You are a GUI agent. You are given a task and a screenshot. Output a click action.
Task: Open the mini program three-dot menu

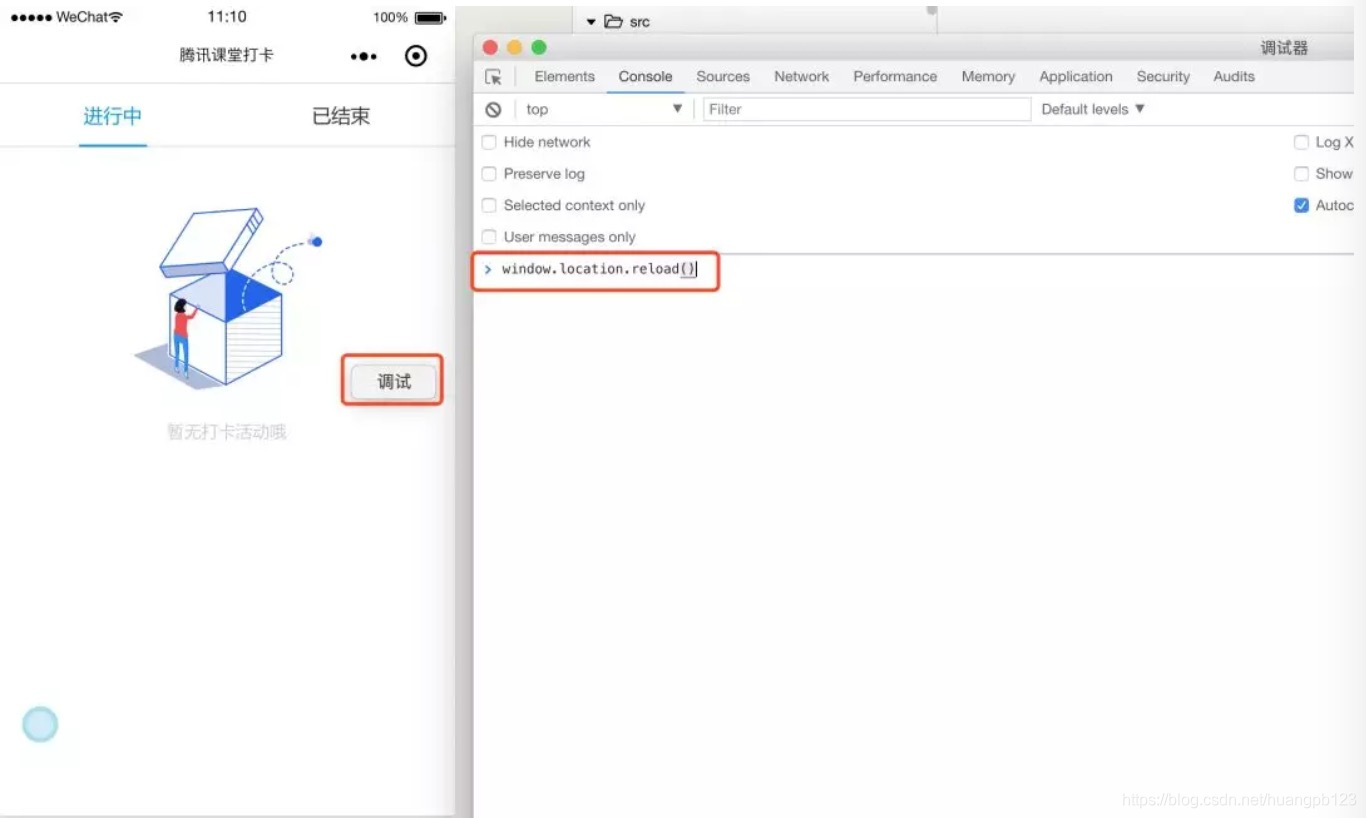point(364,57)
